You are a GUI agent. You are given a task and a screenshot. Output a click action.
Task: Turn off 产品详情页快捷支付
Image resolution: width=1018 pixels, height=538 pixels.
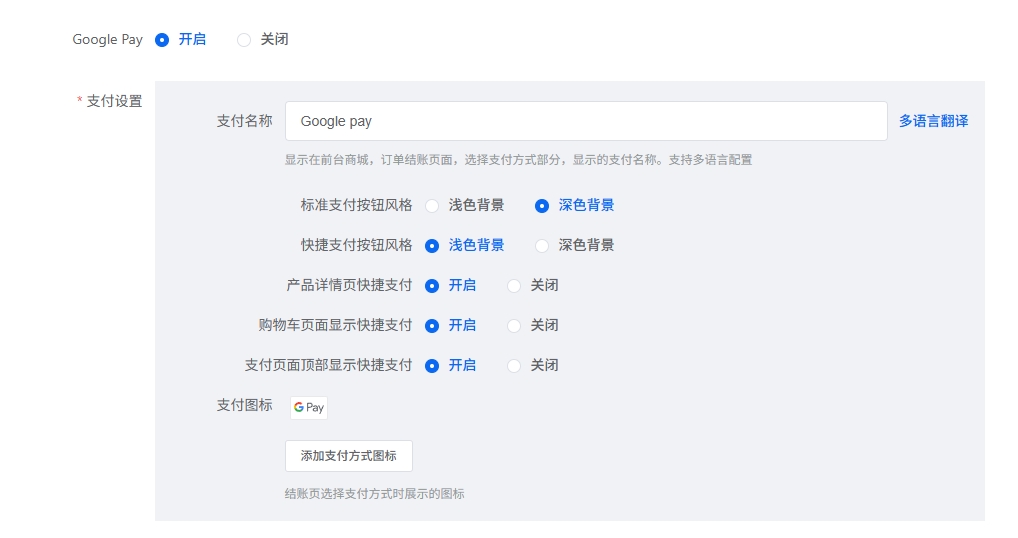(x=514, y=286)
